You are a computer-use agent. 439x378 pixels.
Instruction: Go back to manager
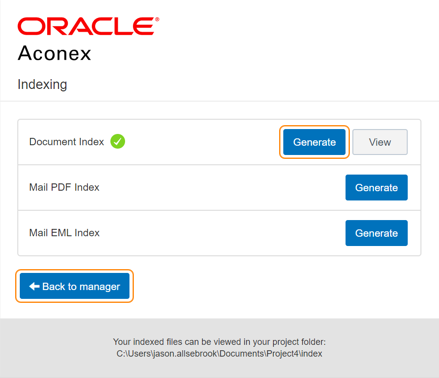coord(74,286)
